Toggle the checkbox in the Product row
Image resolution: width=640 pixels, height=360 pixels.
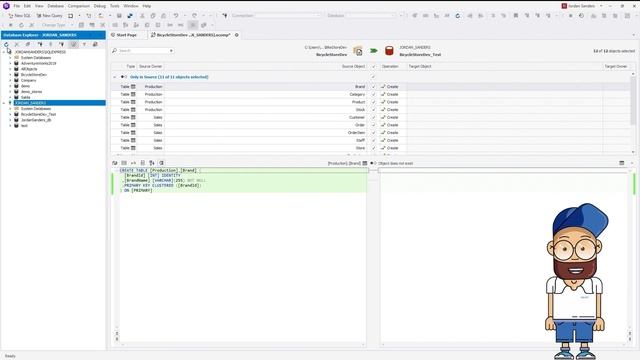coord(373,102)
